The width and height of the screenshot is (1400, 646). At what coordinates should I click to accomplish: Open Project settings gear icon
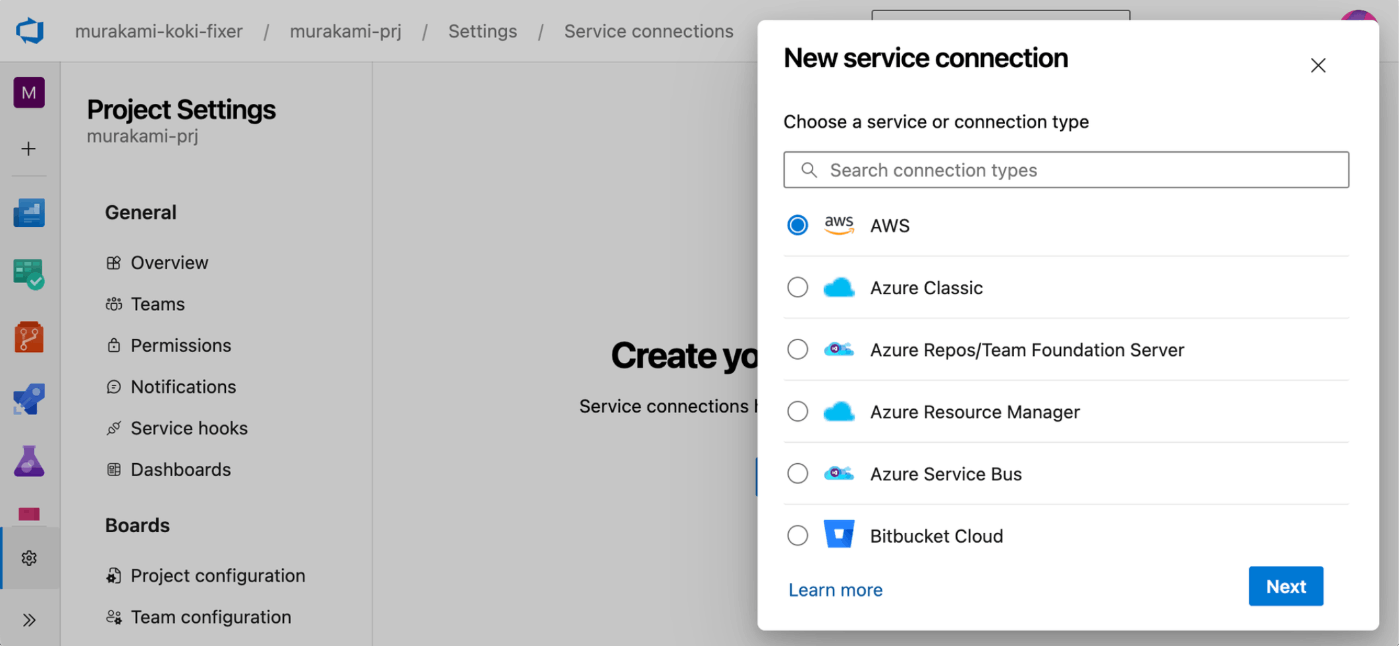(29, 558)
